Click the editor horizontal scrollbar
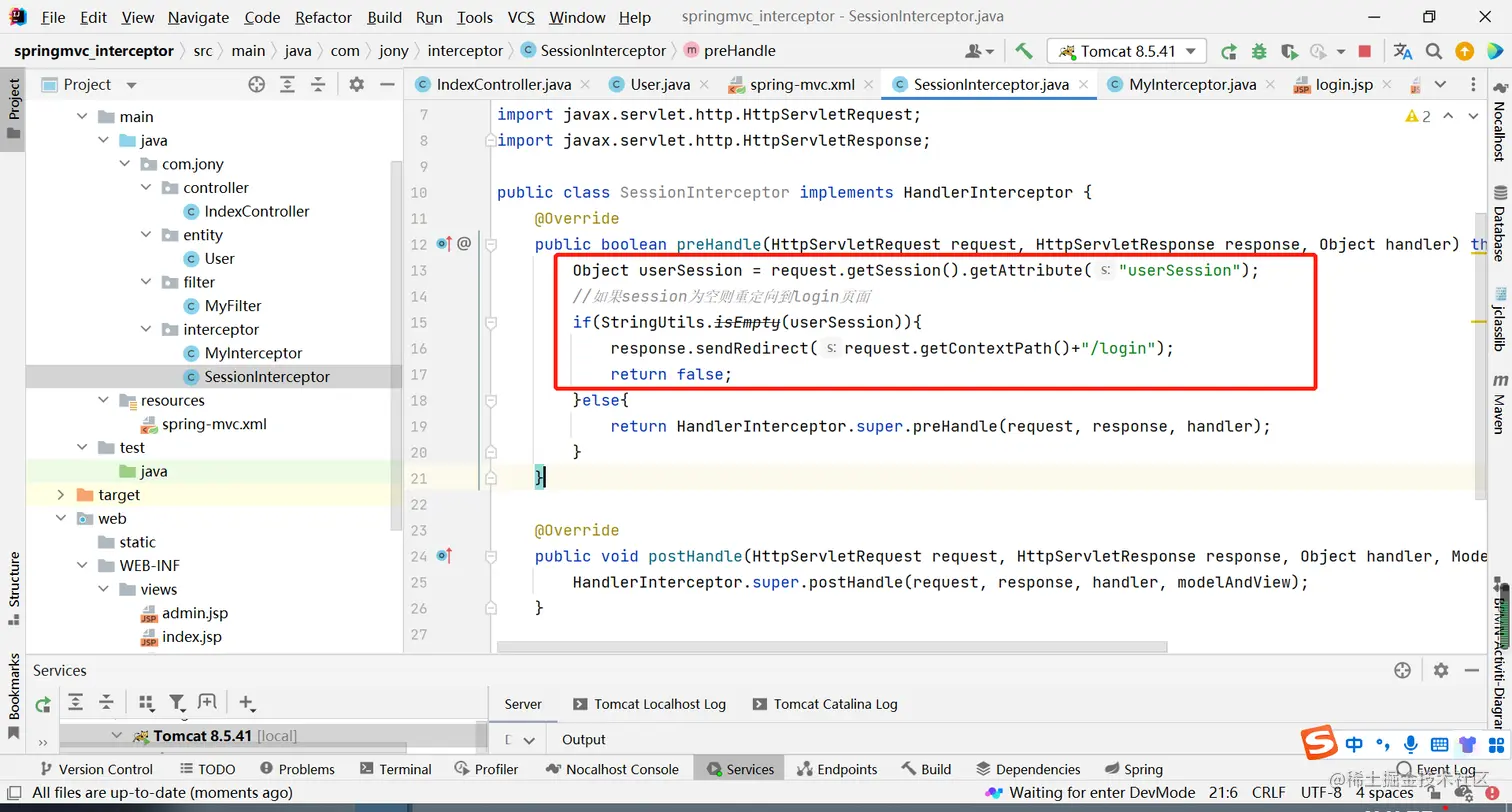This screenshot has height=812, width=1512. click(x=832, y=647)
